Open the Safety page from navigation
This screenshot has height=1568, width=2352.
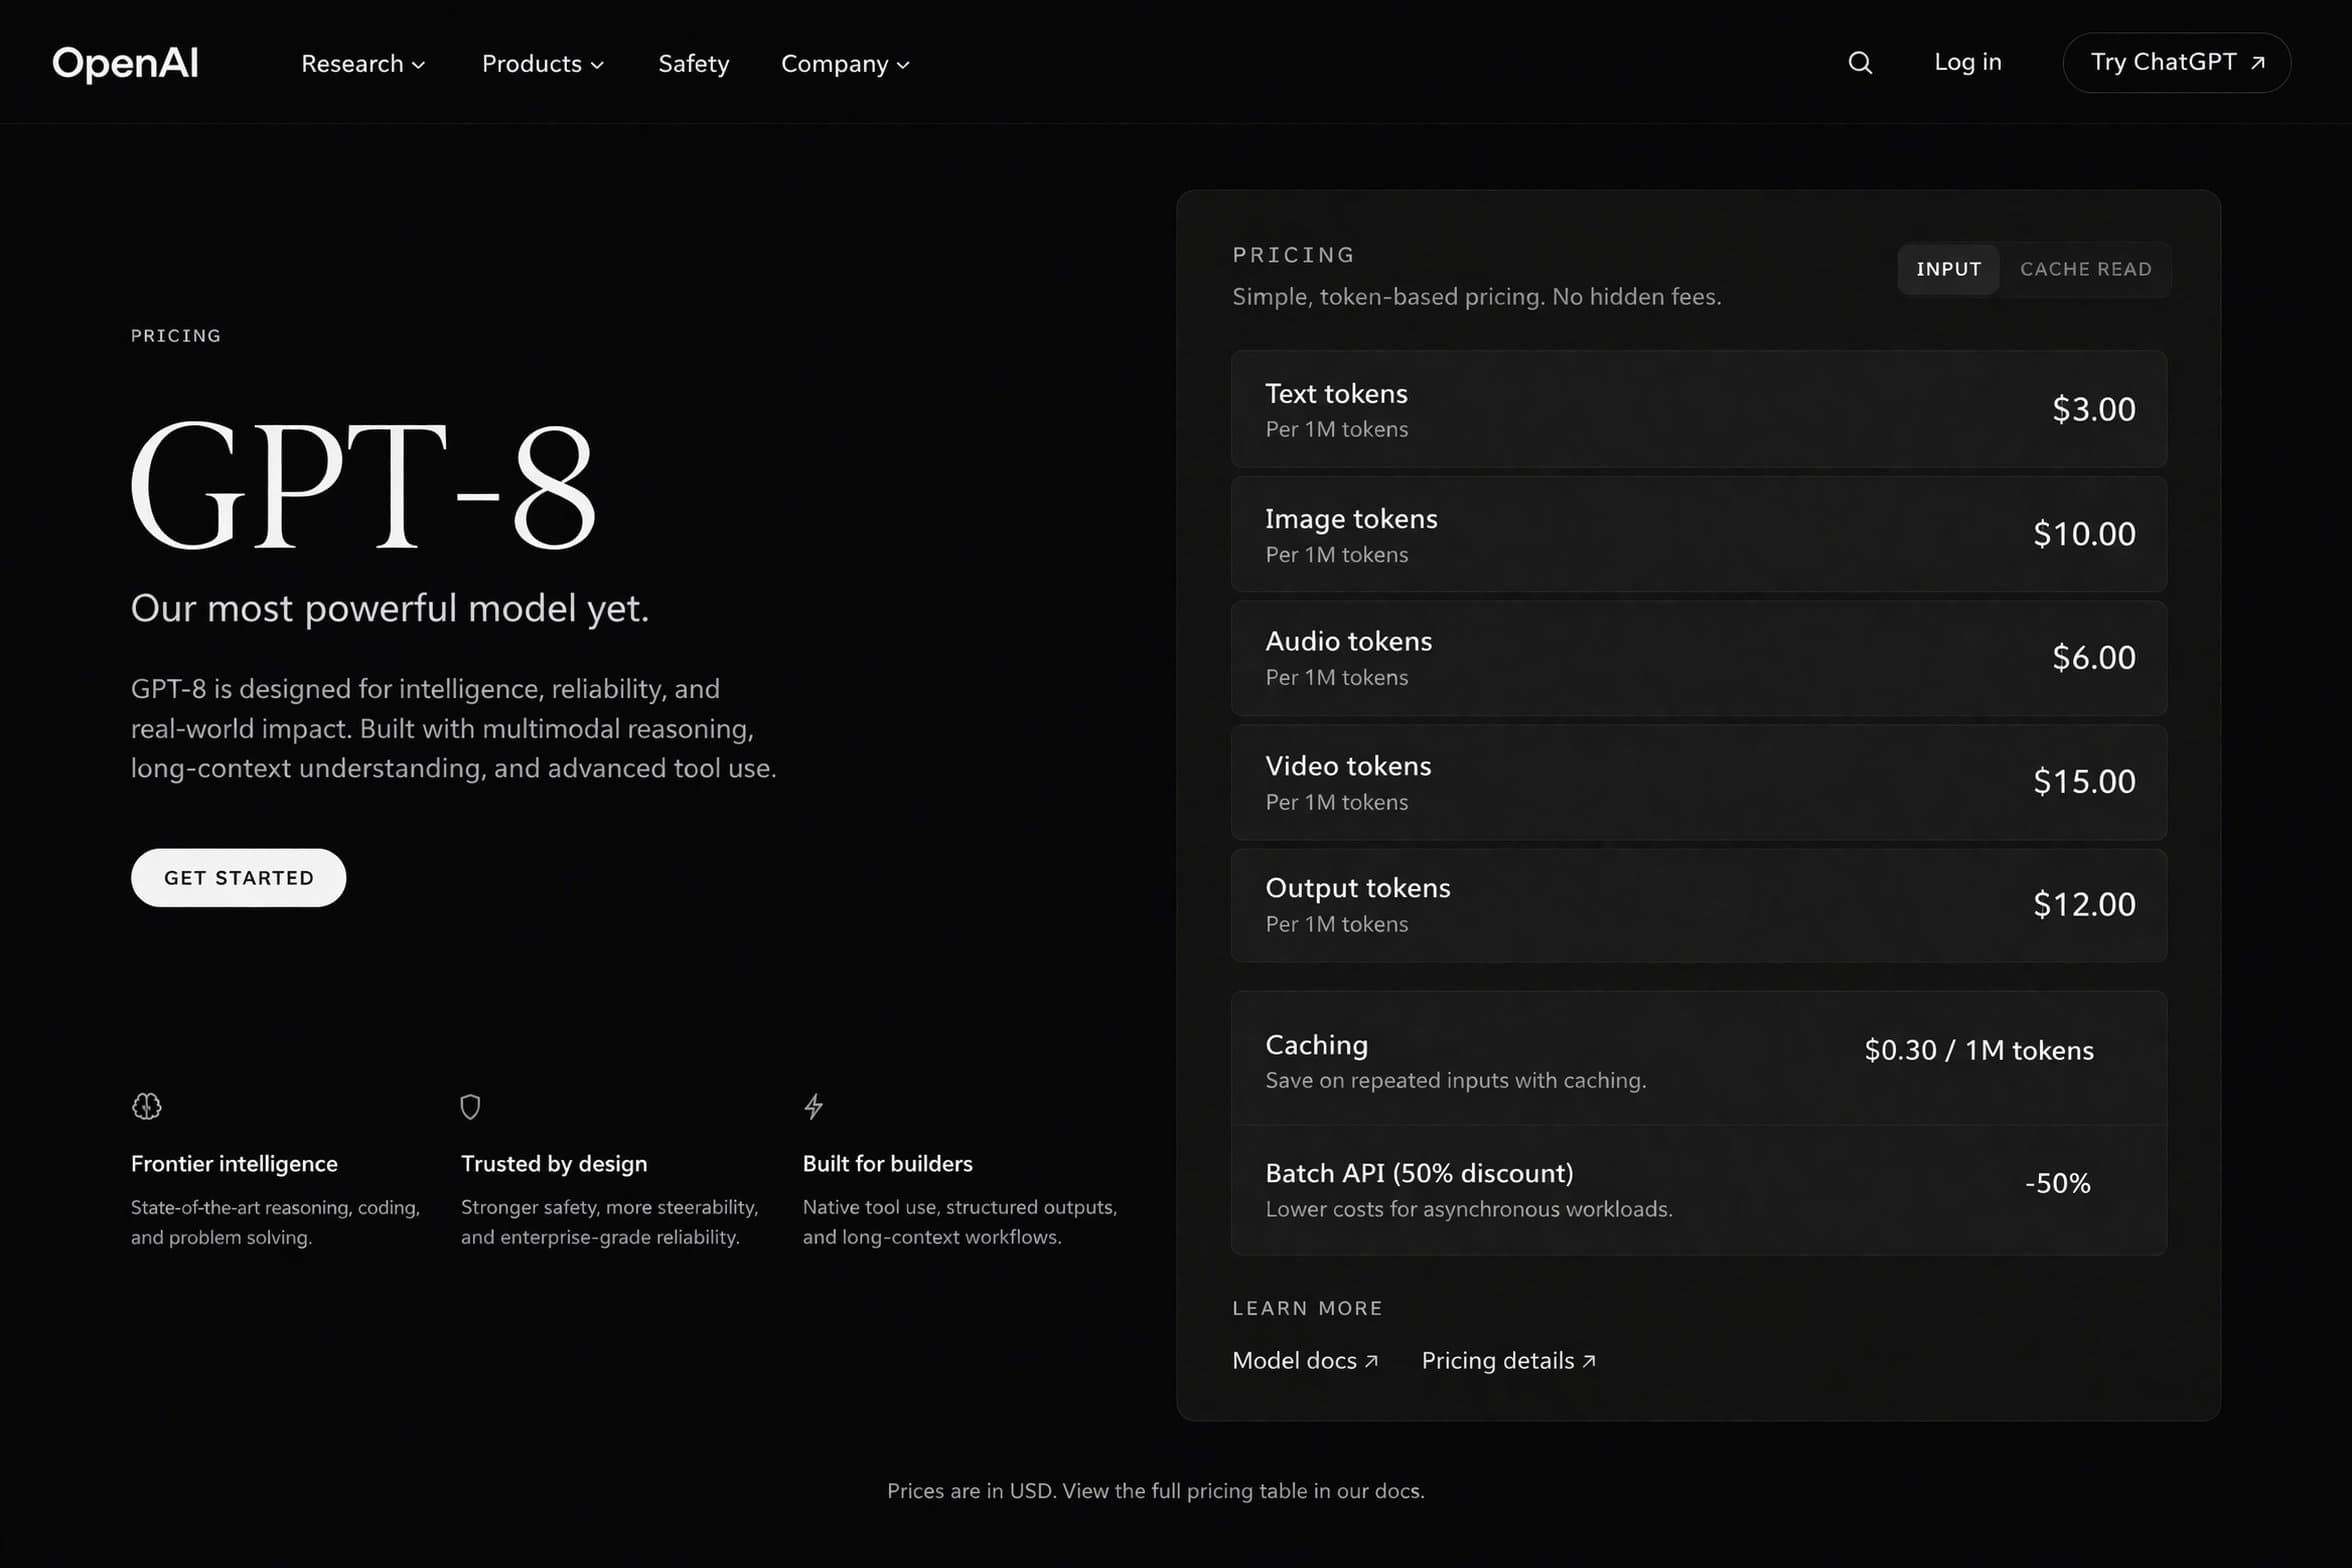pos(693,63)
